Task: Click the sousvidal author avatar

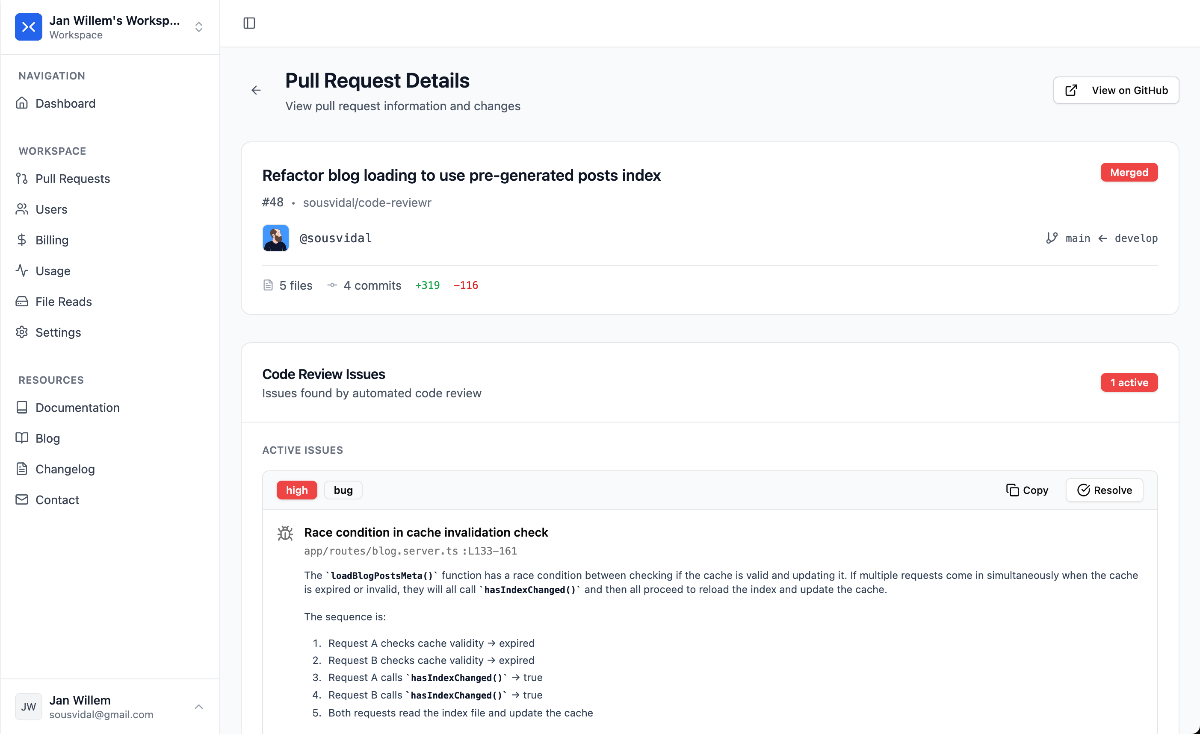Action: tap(276, 238)
